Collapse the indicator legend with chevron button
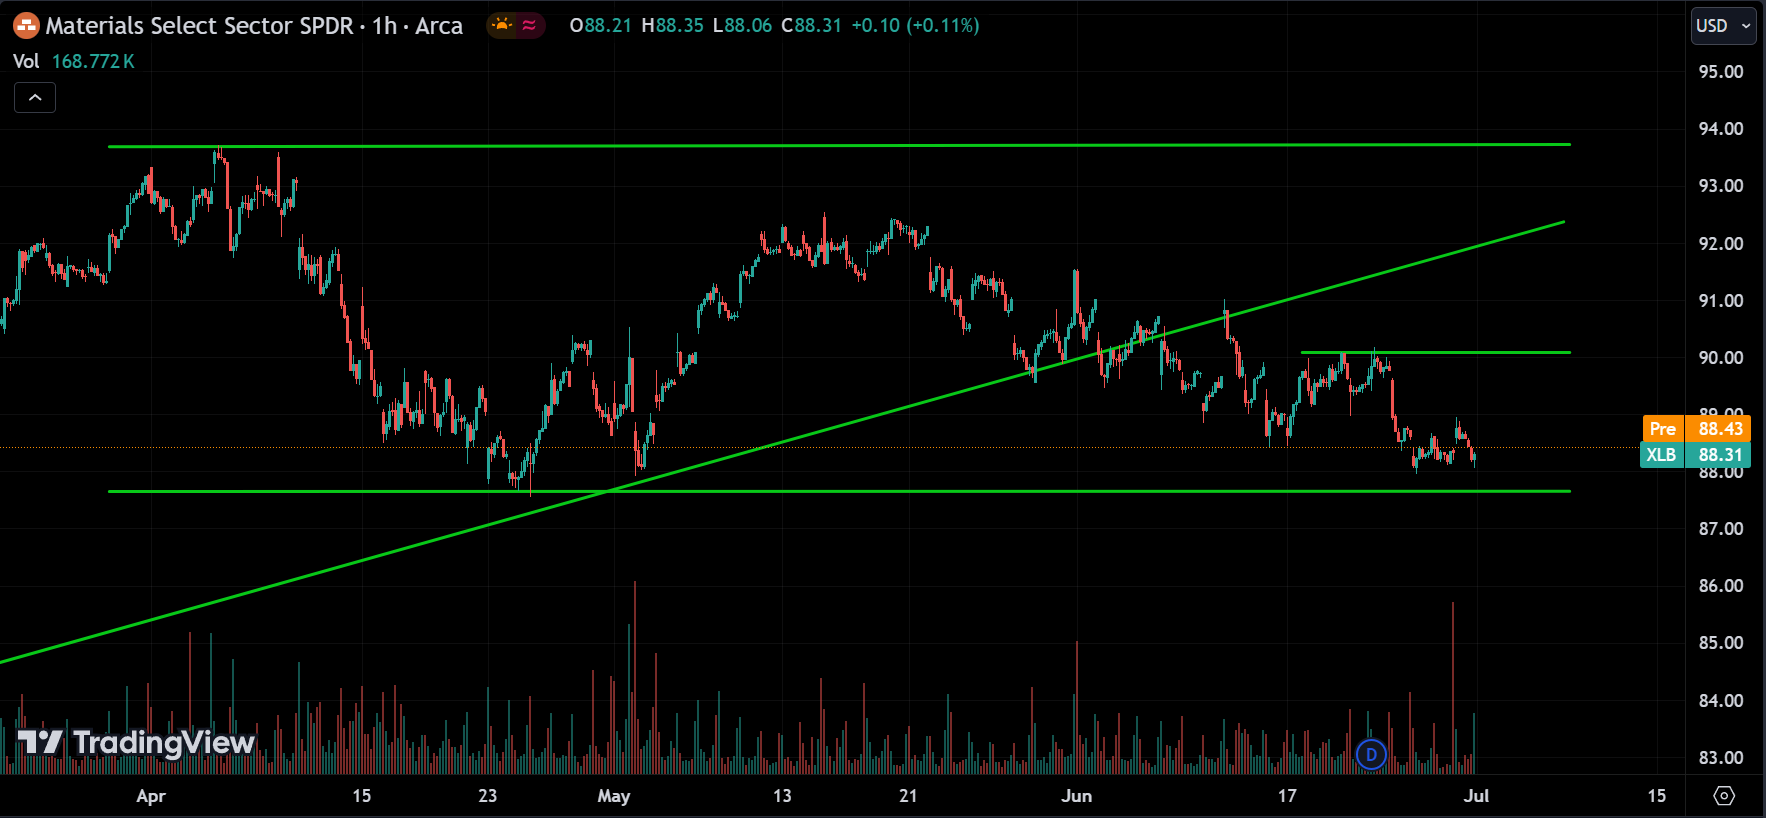The width and height of the screenshot is (1766, 818). tap(35, 97)
